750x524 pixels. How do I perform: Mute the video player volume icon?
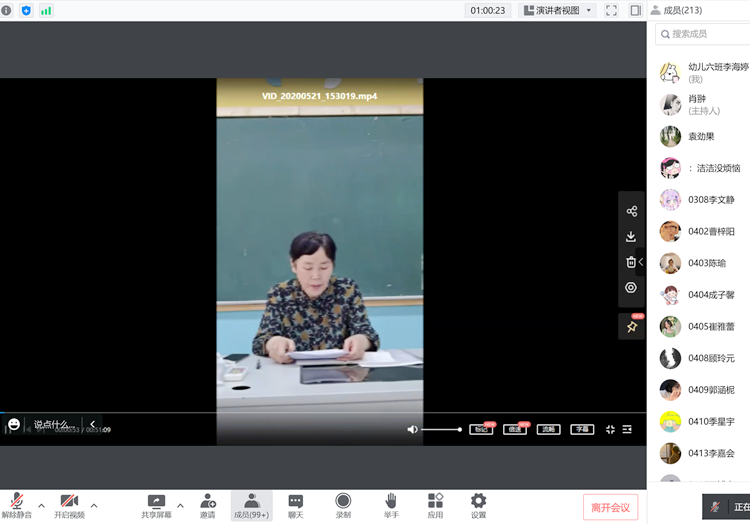coord(412,429)
